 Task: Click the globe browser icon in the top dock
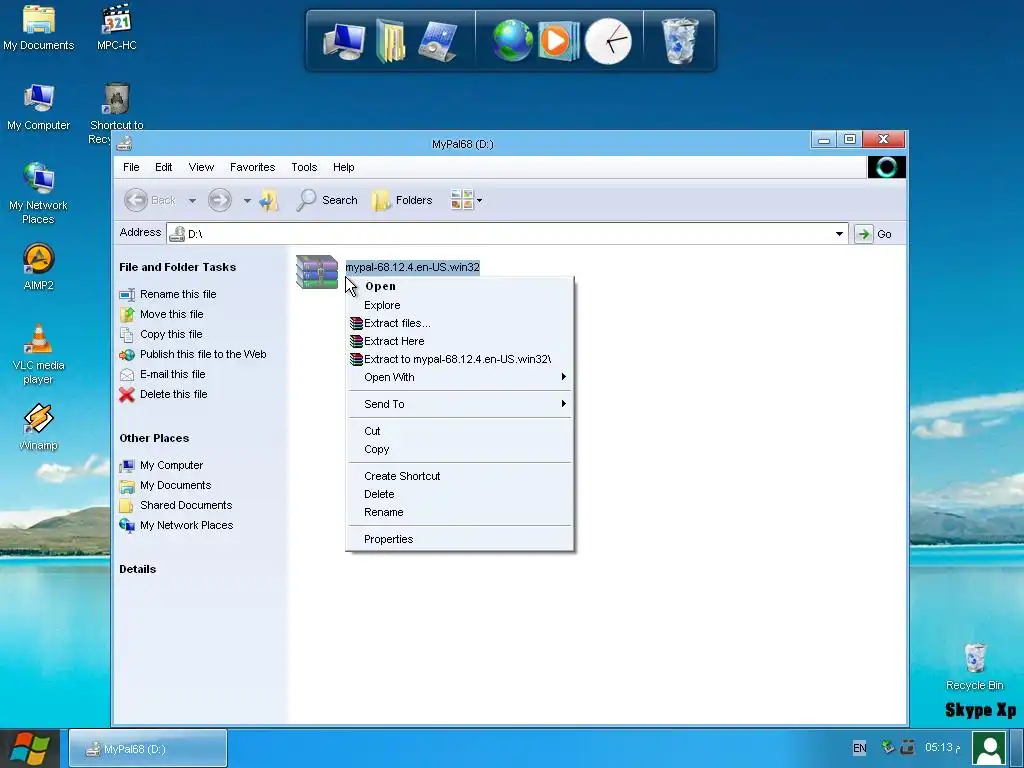tap(512, 41)
